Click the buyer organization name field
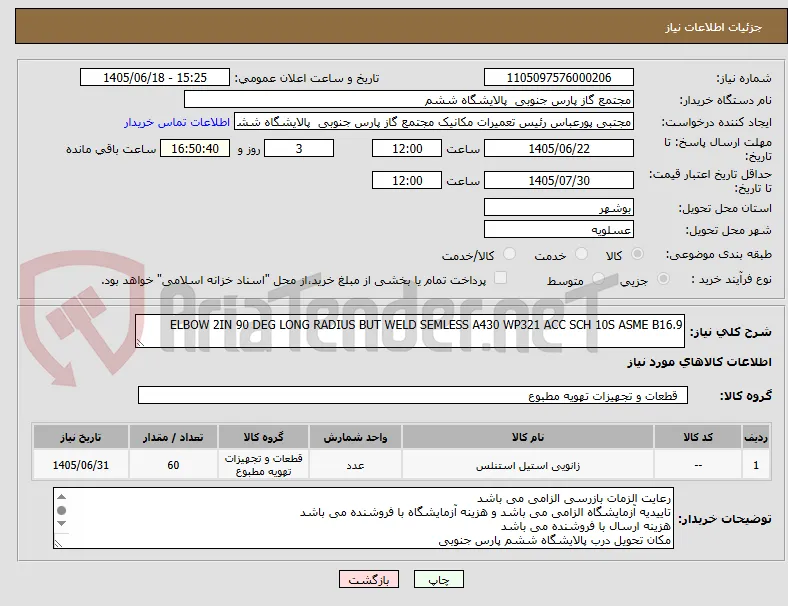 (408, 99)
